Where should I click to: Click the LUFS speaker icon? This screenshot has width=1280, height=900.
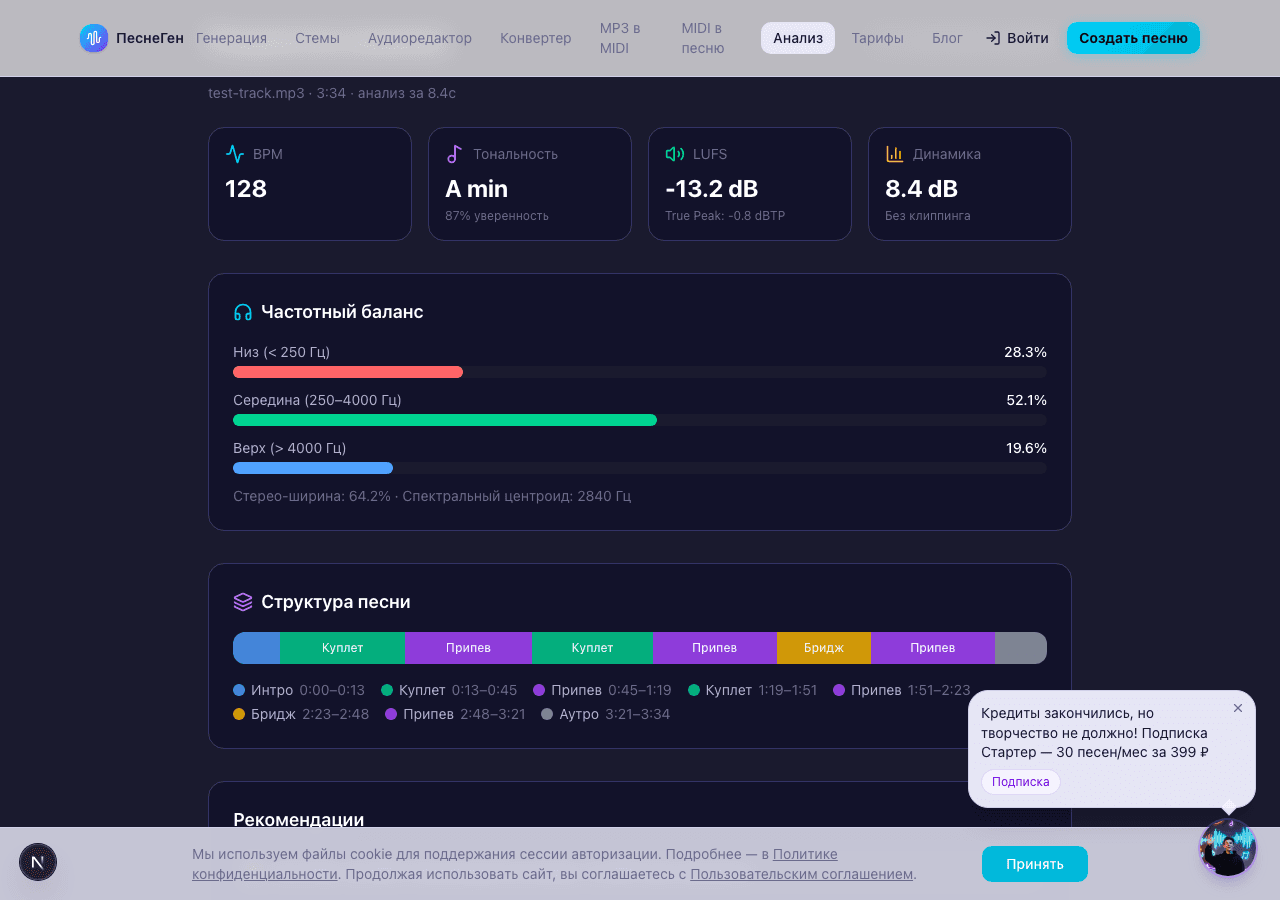675,154
